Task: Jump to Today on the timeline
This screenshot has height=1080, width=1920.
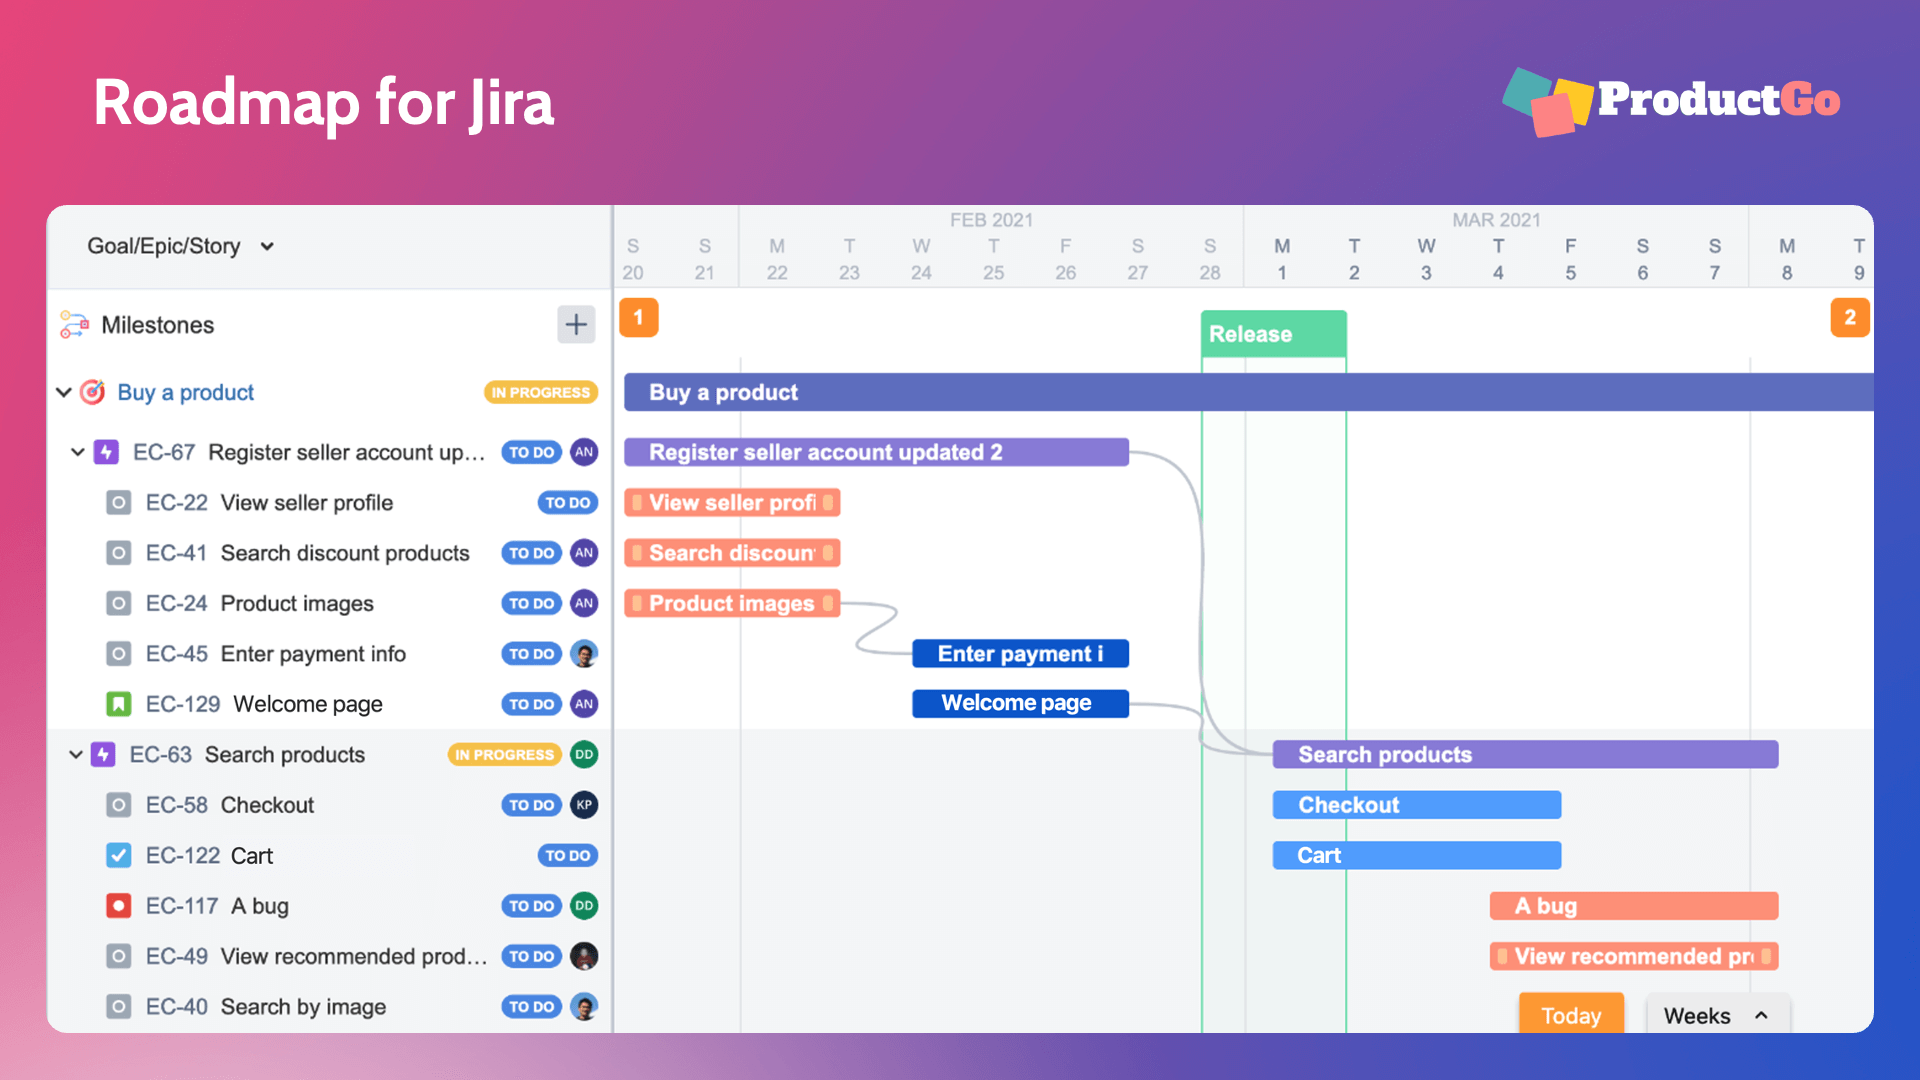Action: (x=1571, y=1014)
